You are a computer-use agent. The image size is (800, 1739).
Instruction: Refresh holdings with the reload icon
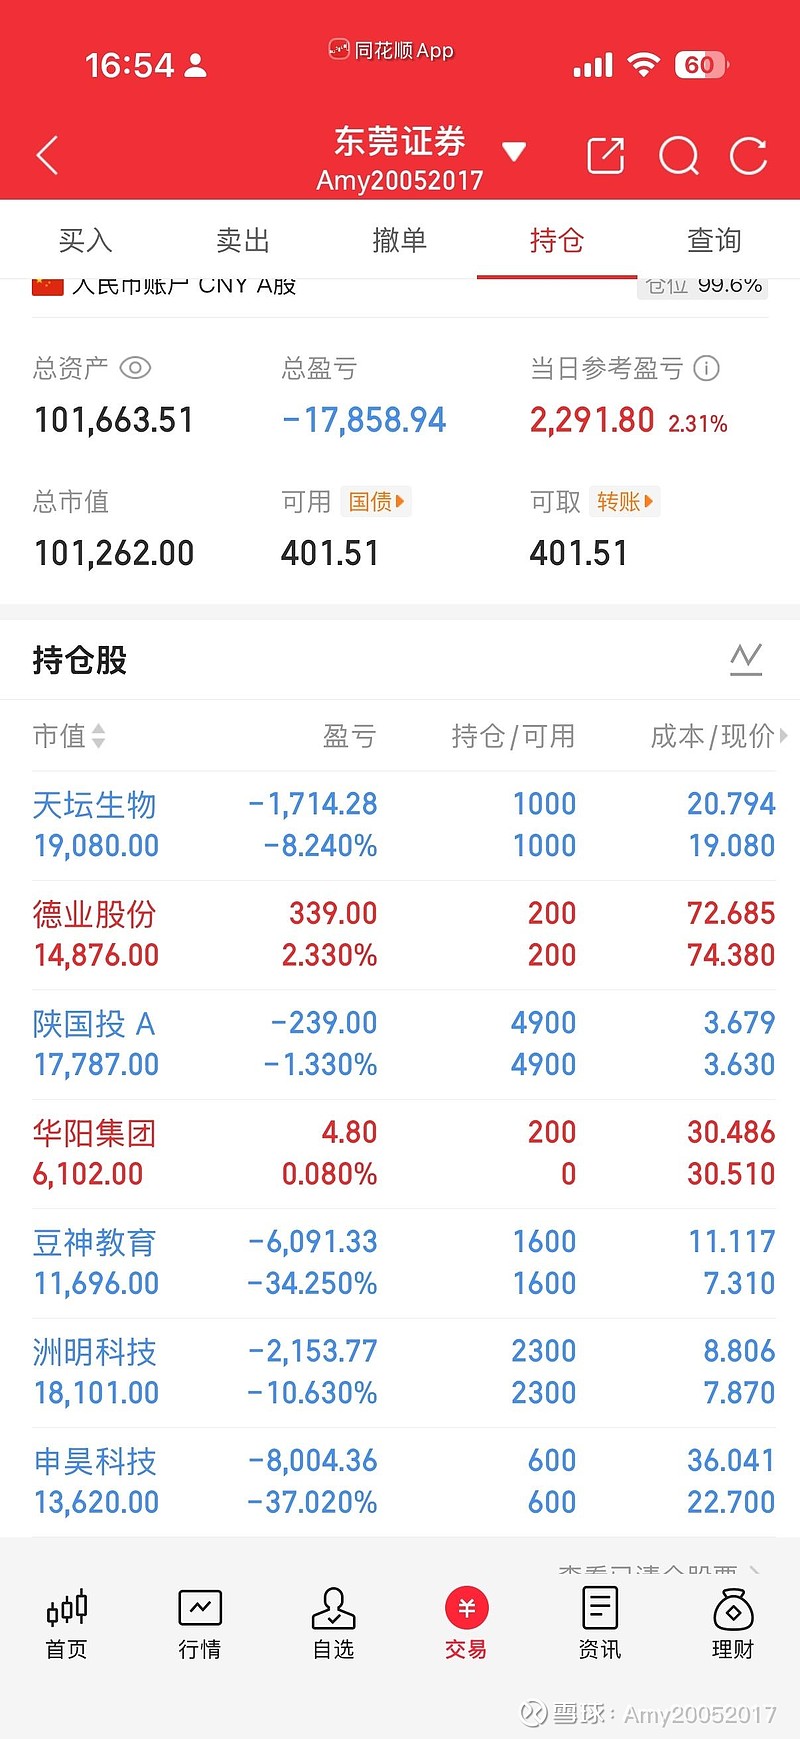[x=748, y=156]
